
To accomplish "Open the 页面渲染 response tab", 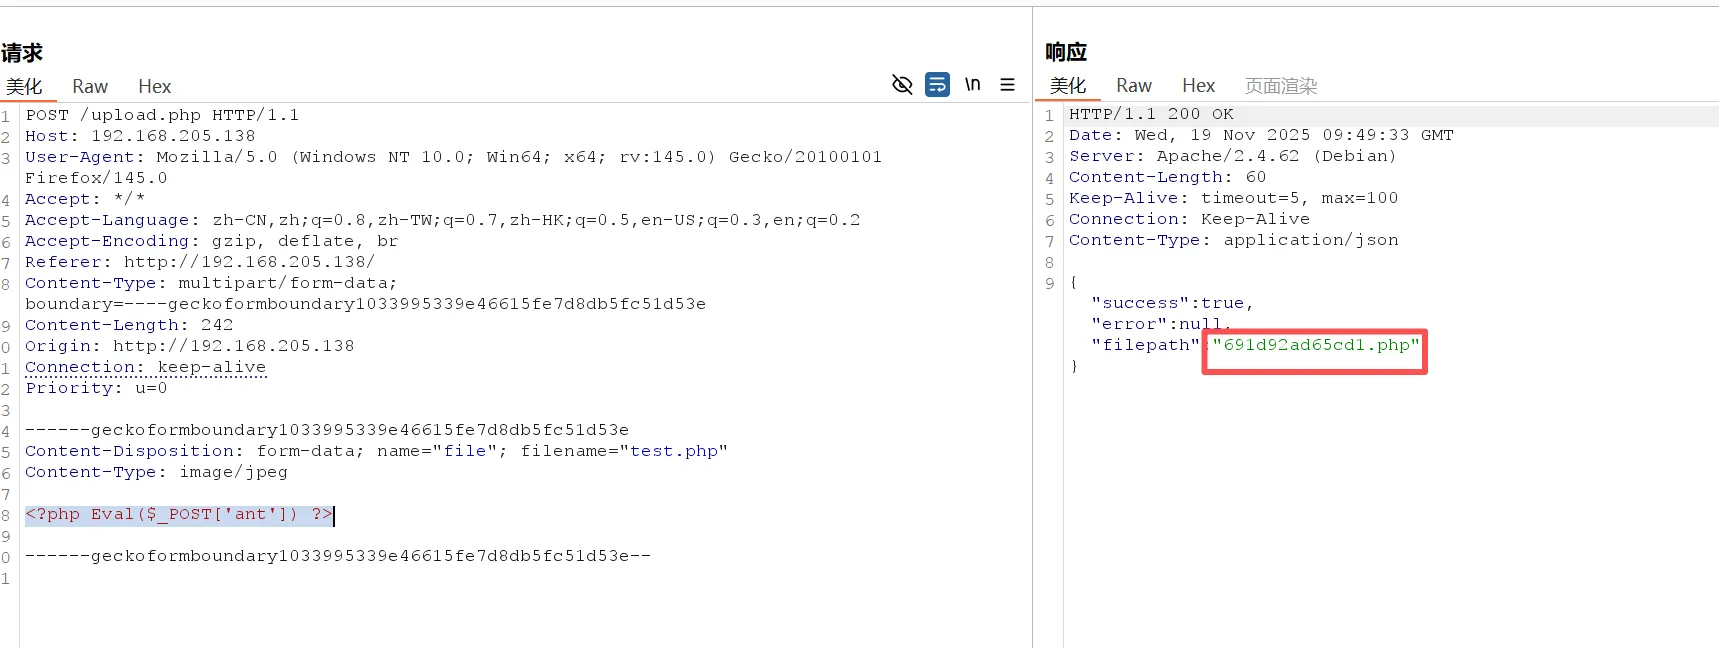I will pyautogui.click(x=1281, y=86).
